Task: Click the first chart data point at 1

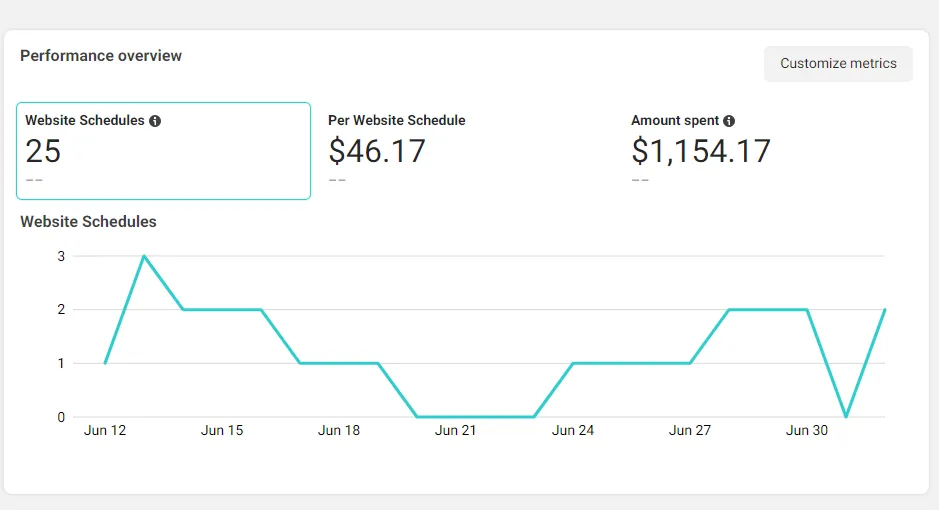Action: [105, 363]
